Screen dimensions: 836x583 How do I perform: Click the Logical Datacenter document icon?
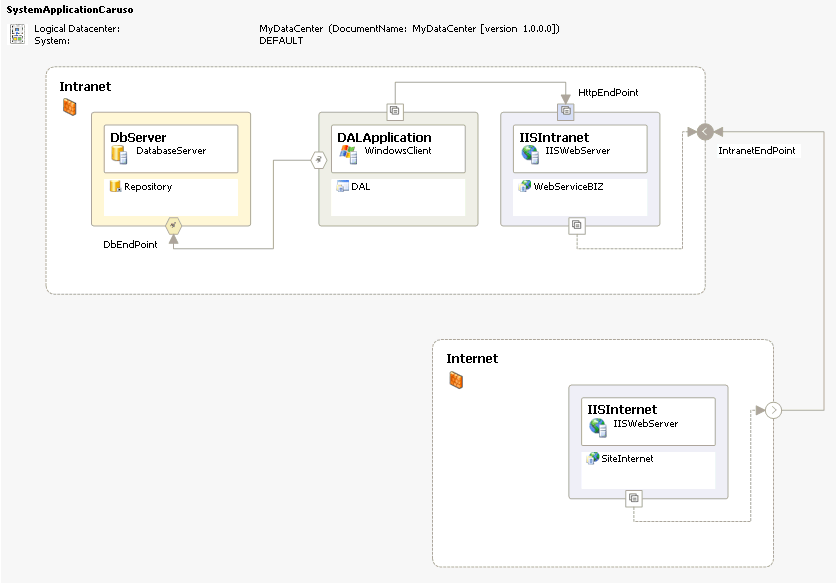(x=17, y=34)
